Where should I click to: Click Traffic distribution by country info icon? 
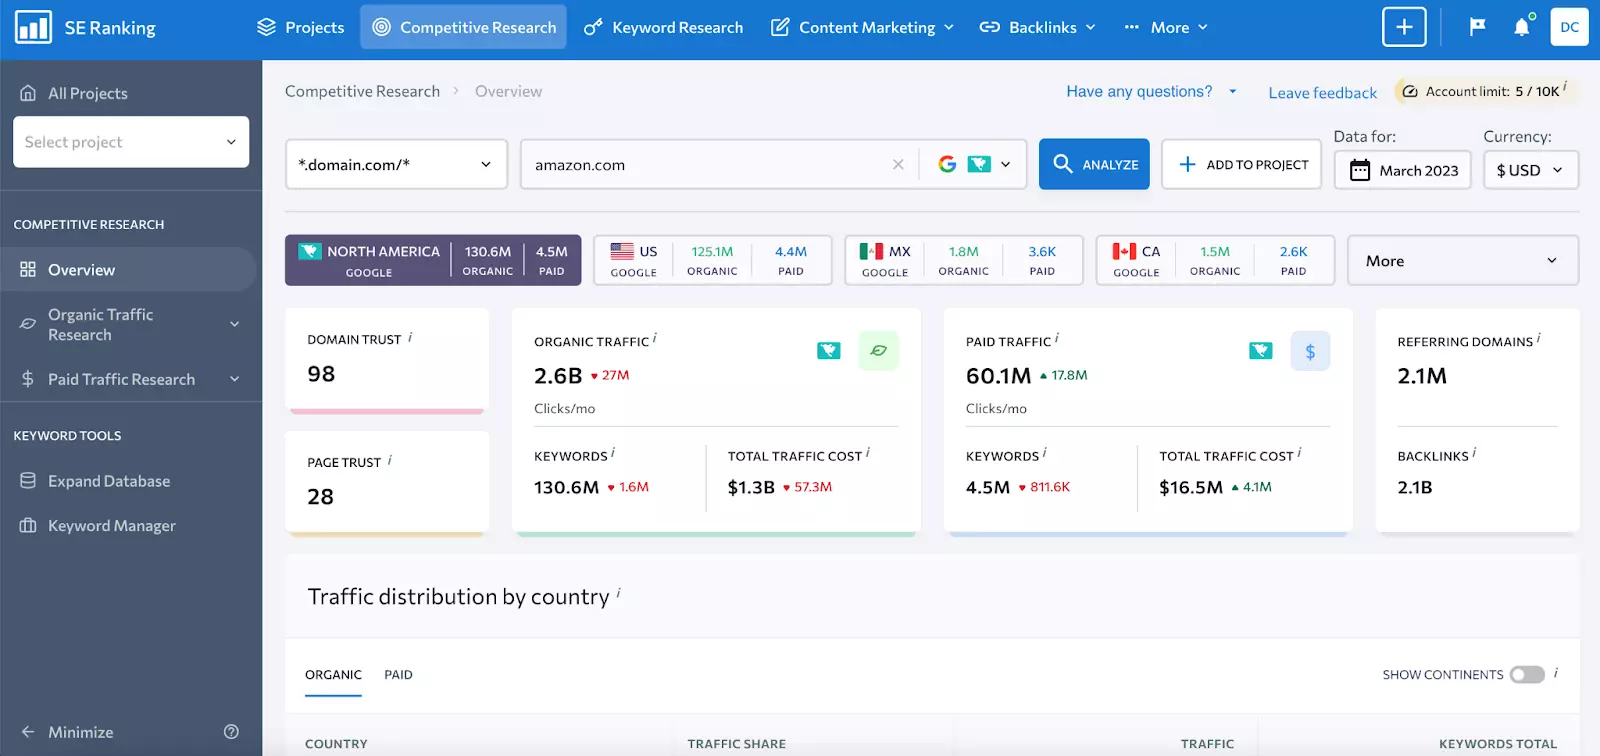click(619, 593)
